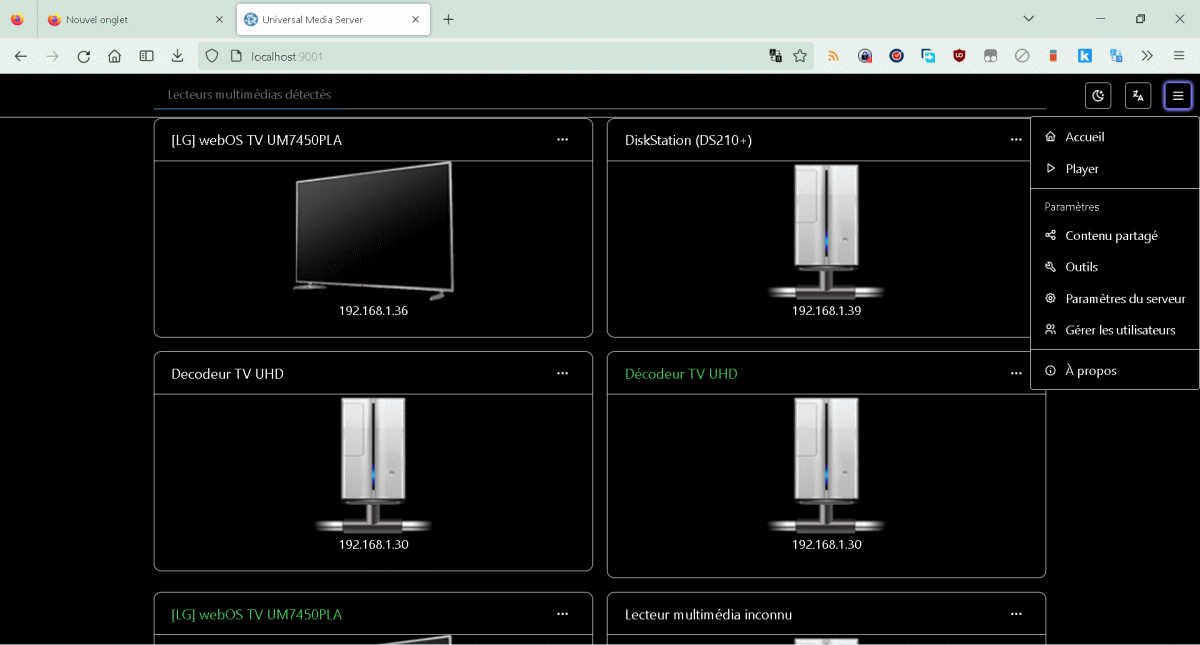
Task: Open the uBlock Origin shield extension
Action: click(x=959, y=56)
